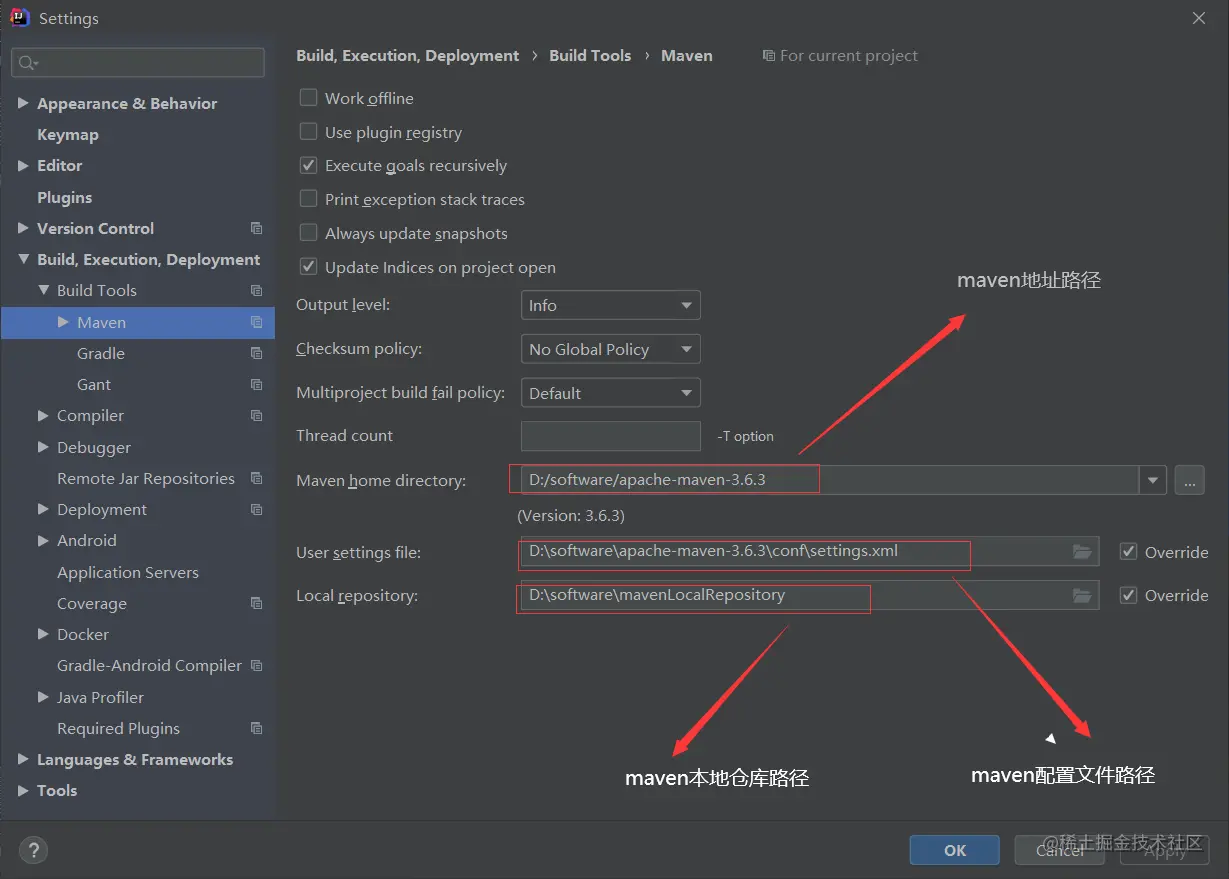Click the IntelliJ logo in title bar
This screenshot has height=879, width=1229.
coord(19,18)
